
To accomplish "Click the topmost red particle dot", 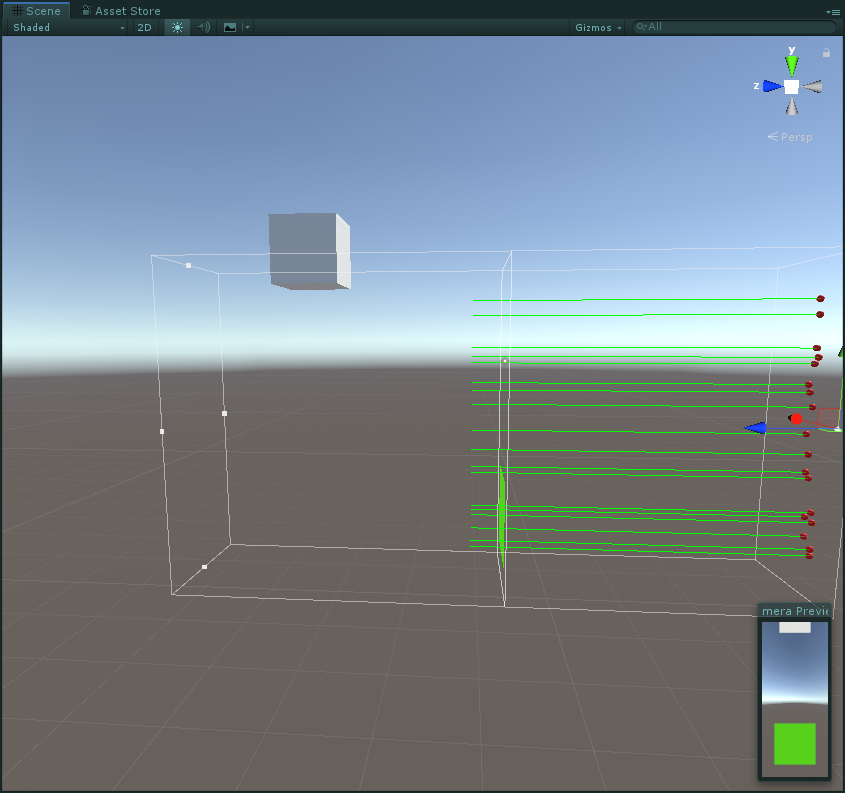I will tap(821, 298).
